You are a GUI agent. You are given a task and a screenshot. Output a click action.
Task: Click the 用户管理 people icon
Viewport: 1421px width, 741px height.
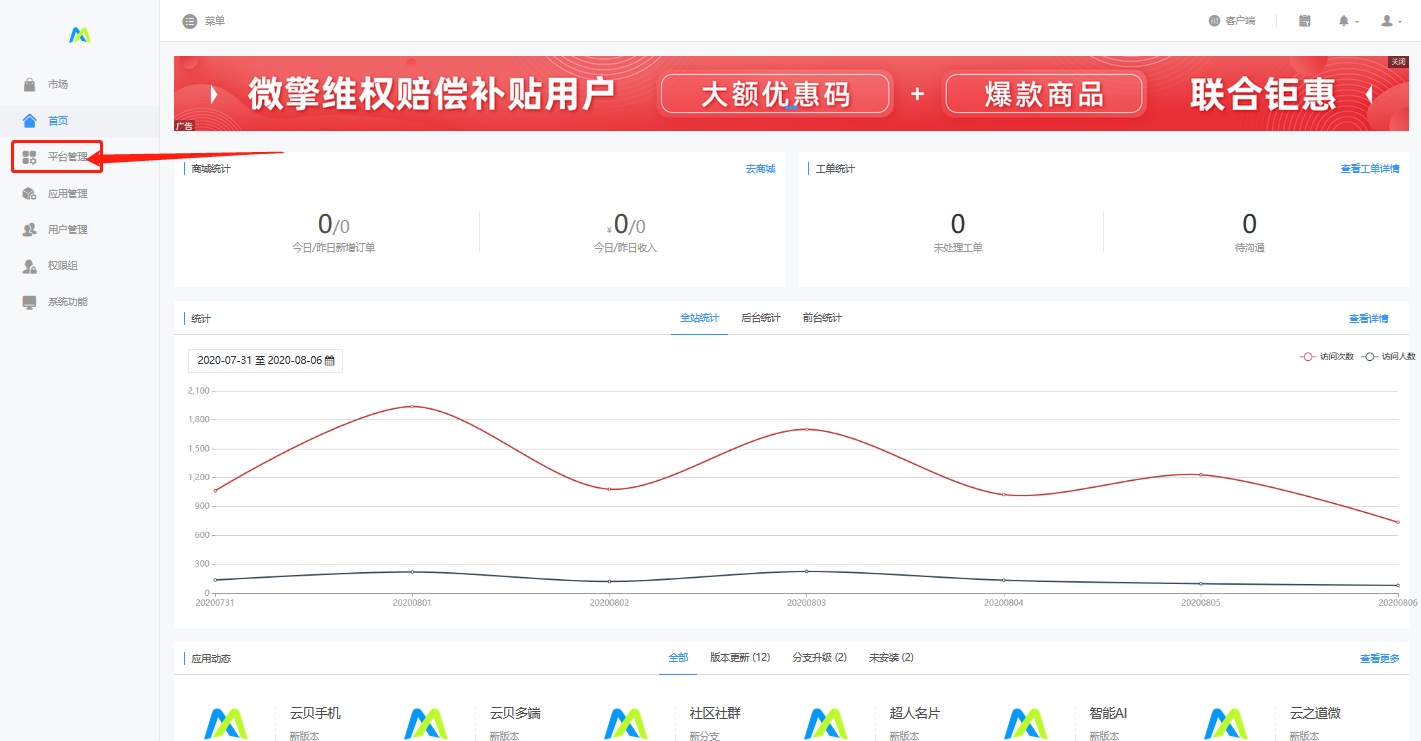(30, 230)
